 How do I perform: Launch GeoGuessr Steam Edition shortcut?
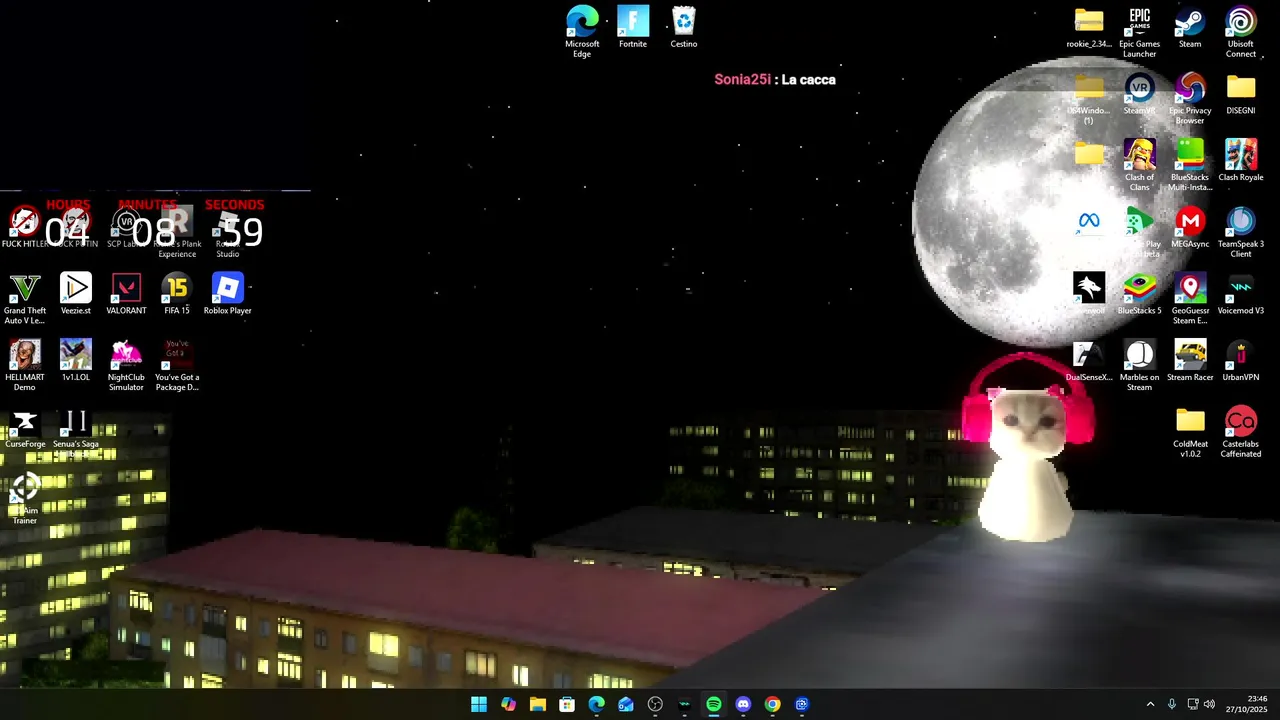pos(1190,299)
